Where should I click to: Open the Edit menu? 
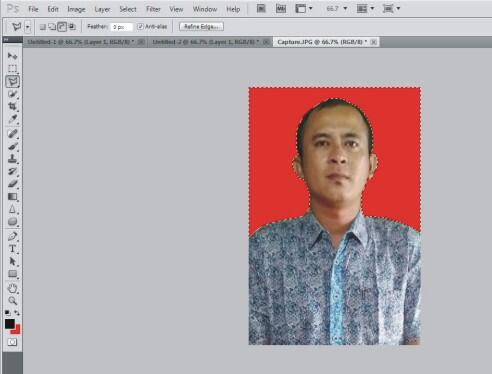pos(53,9)
